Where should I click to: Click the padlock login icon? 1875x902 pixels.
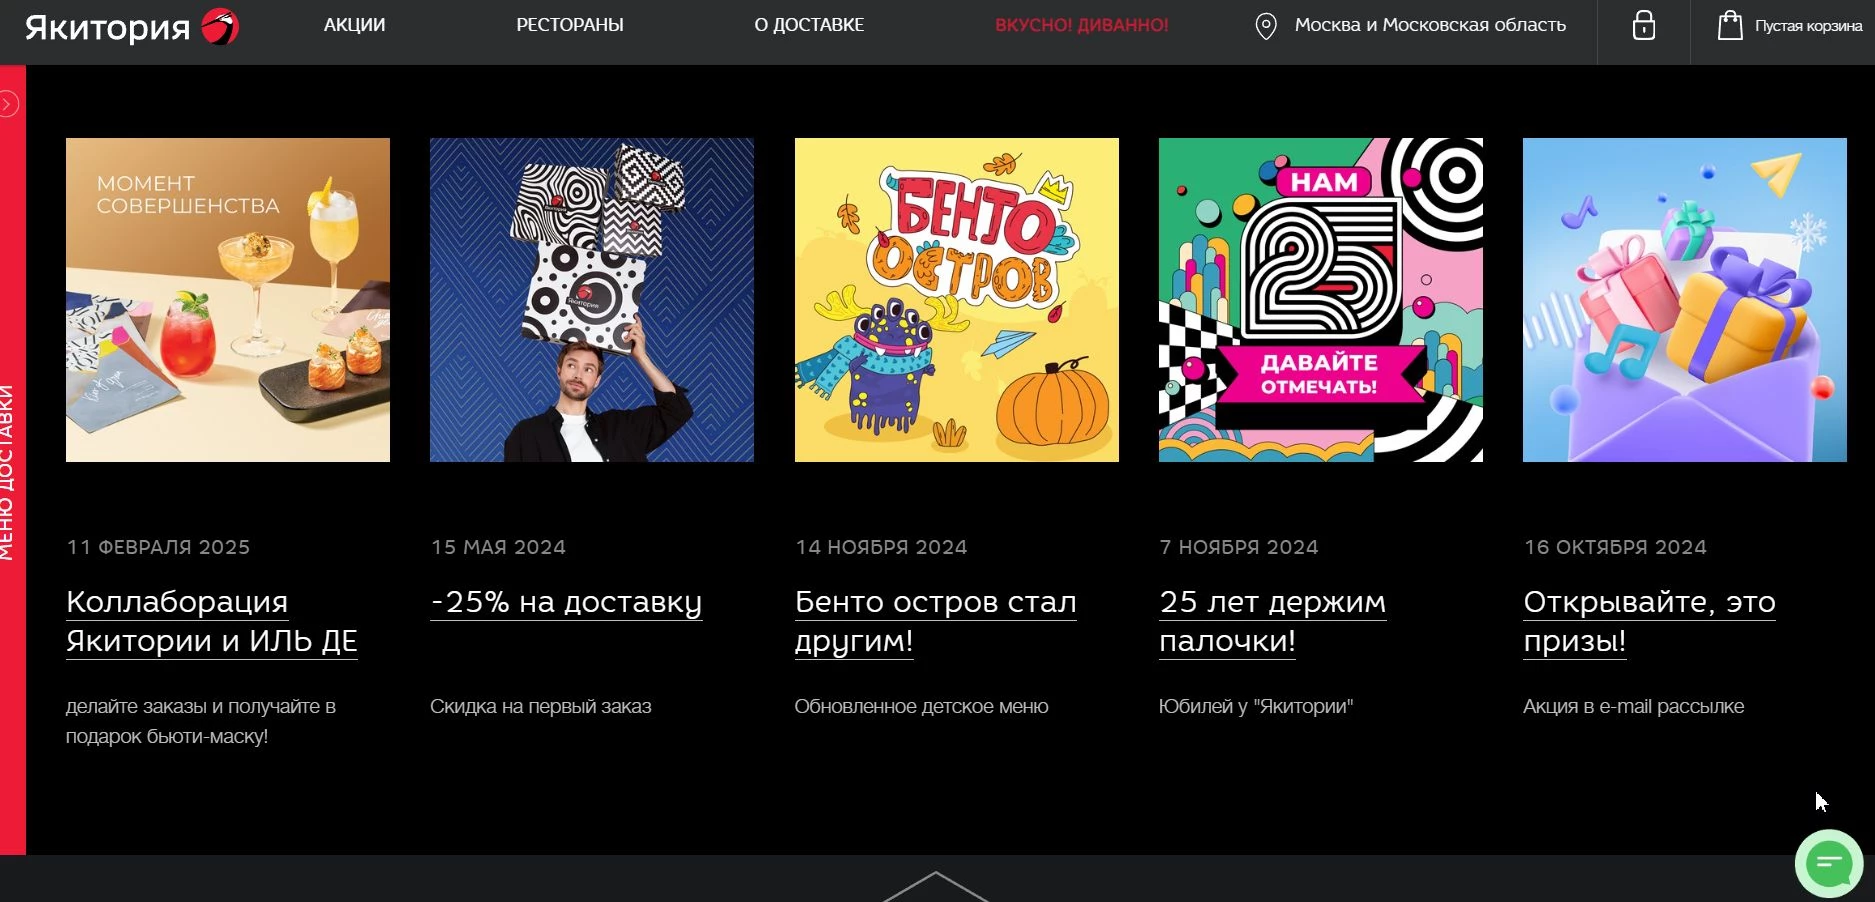pos(1644,25)
